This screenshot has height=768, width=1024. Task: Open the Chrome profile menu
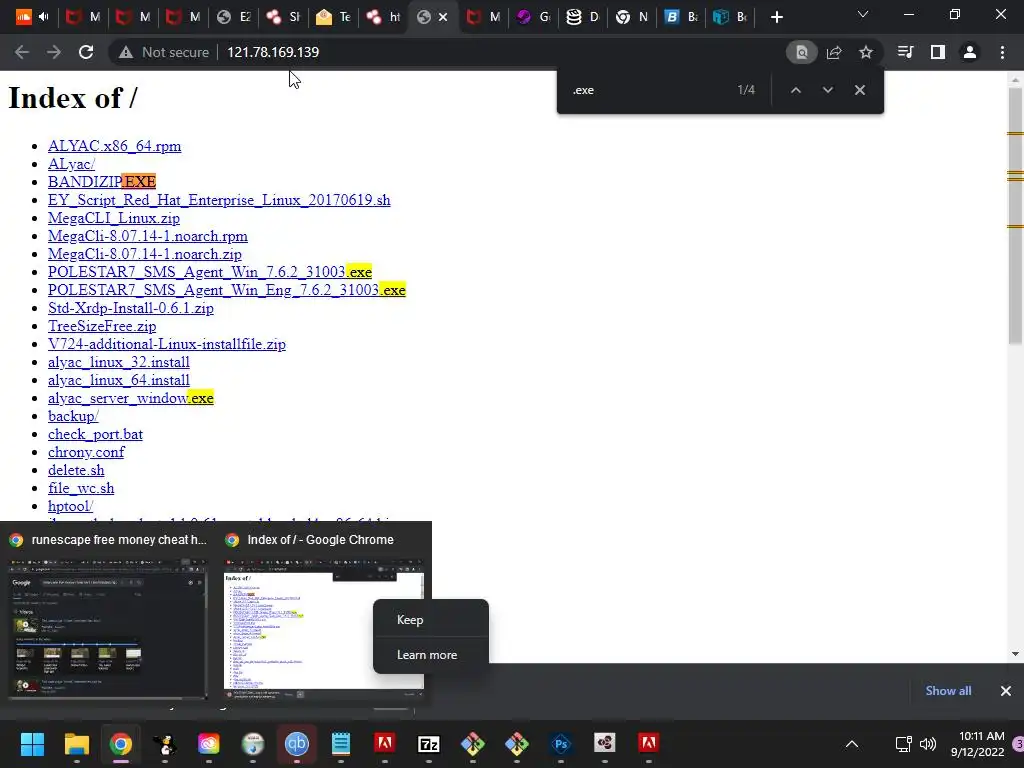point(970,52)
